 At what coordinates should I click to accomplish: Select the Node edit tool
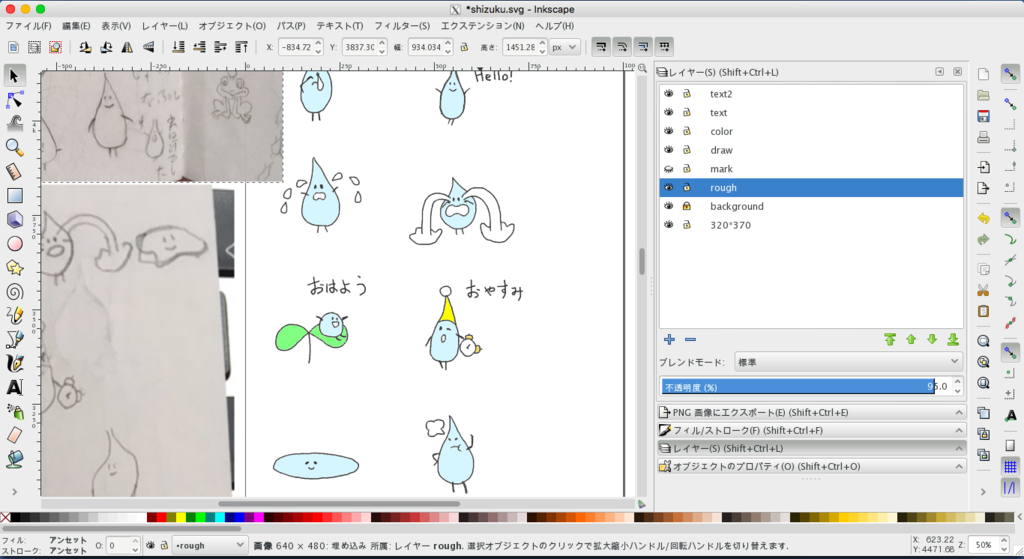14,100
